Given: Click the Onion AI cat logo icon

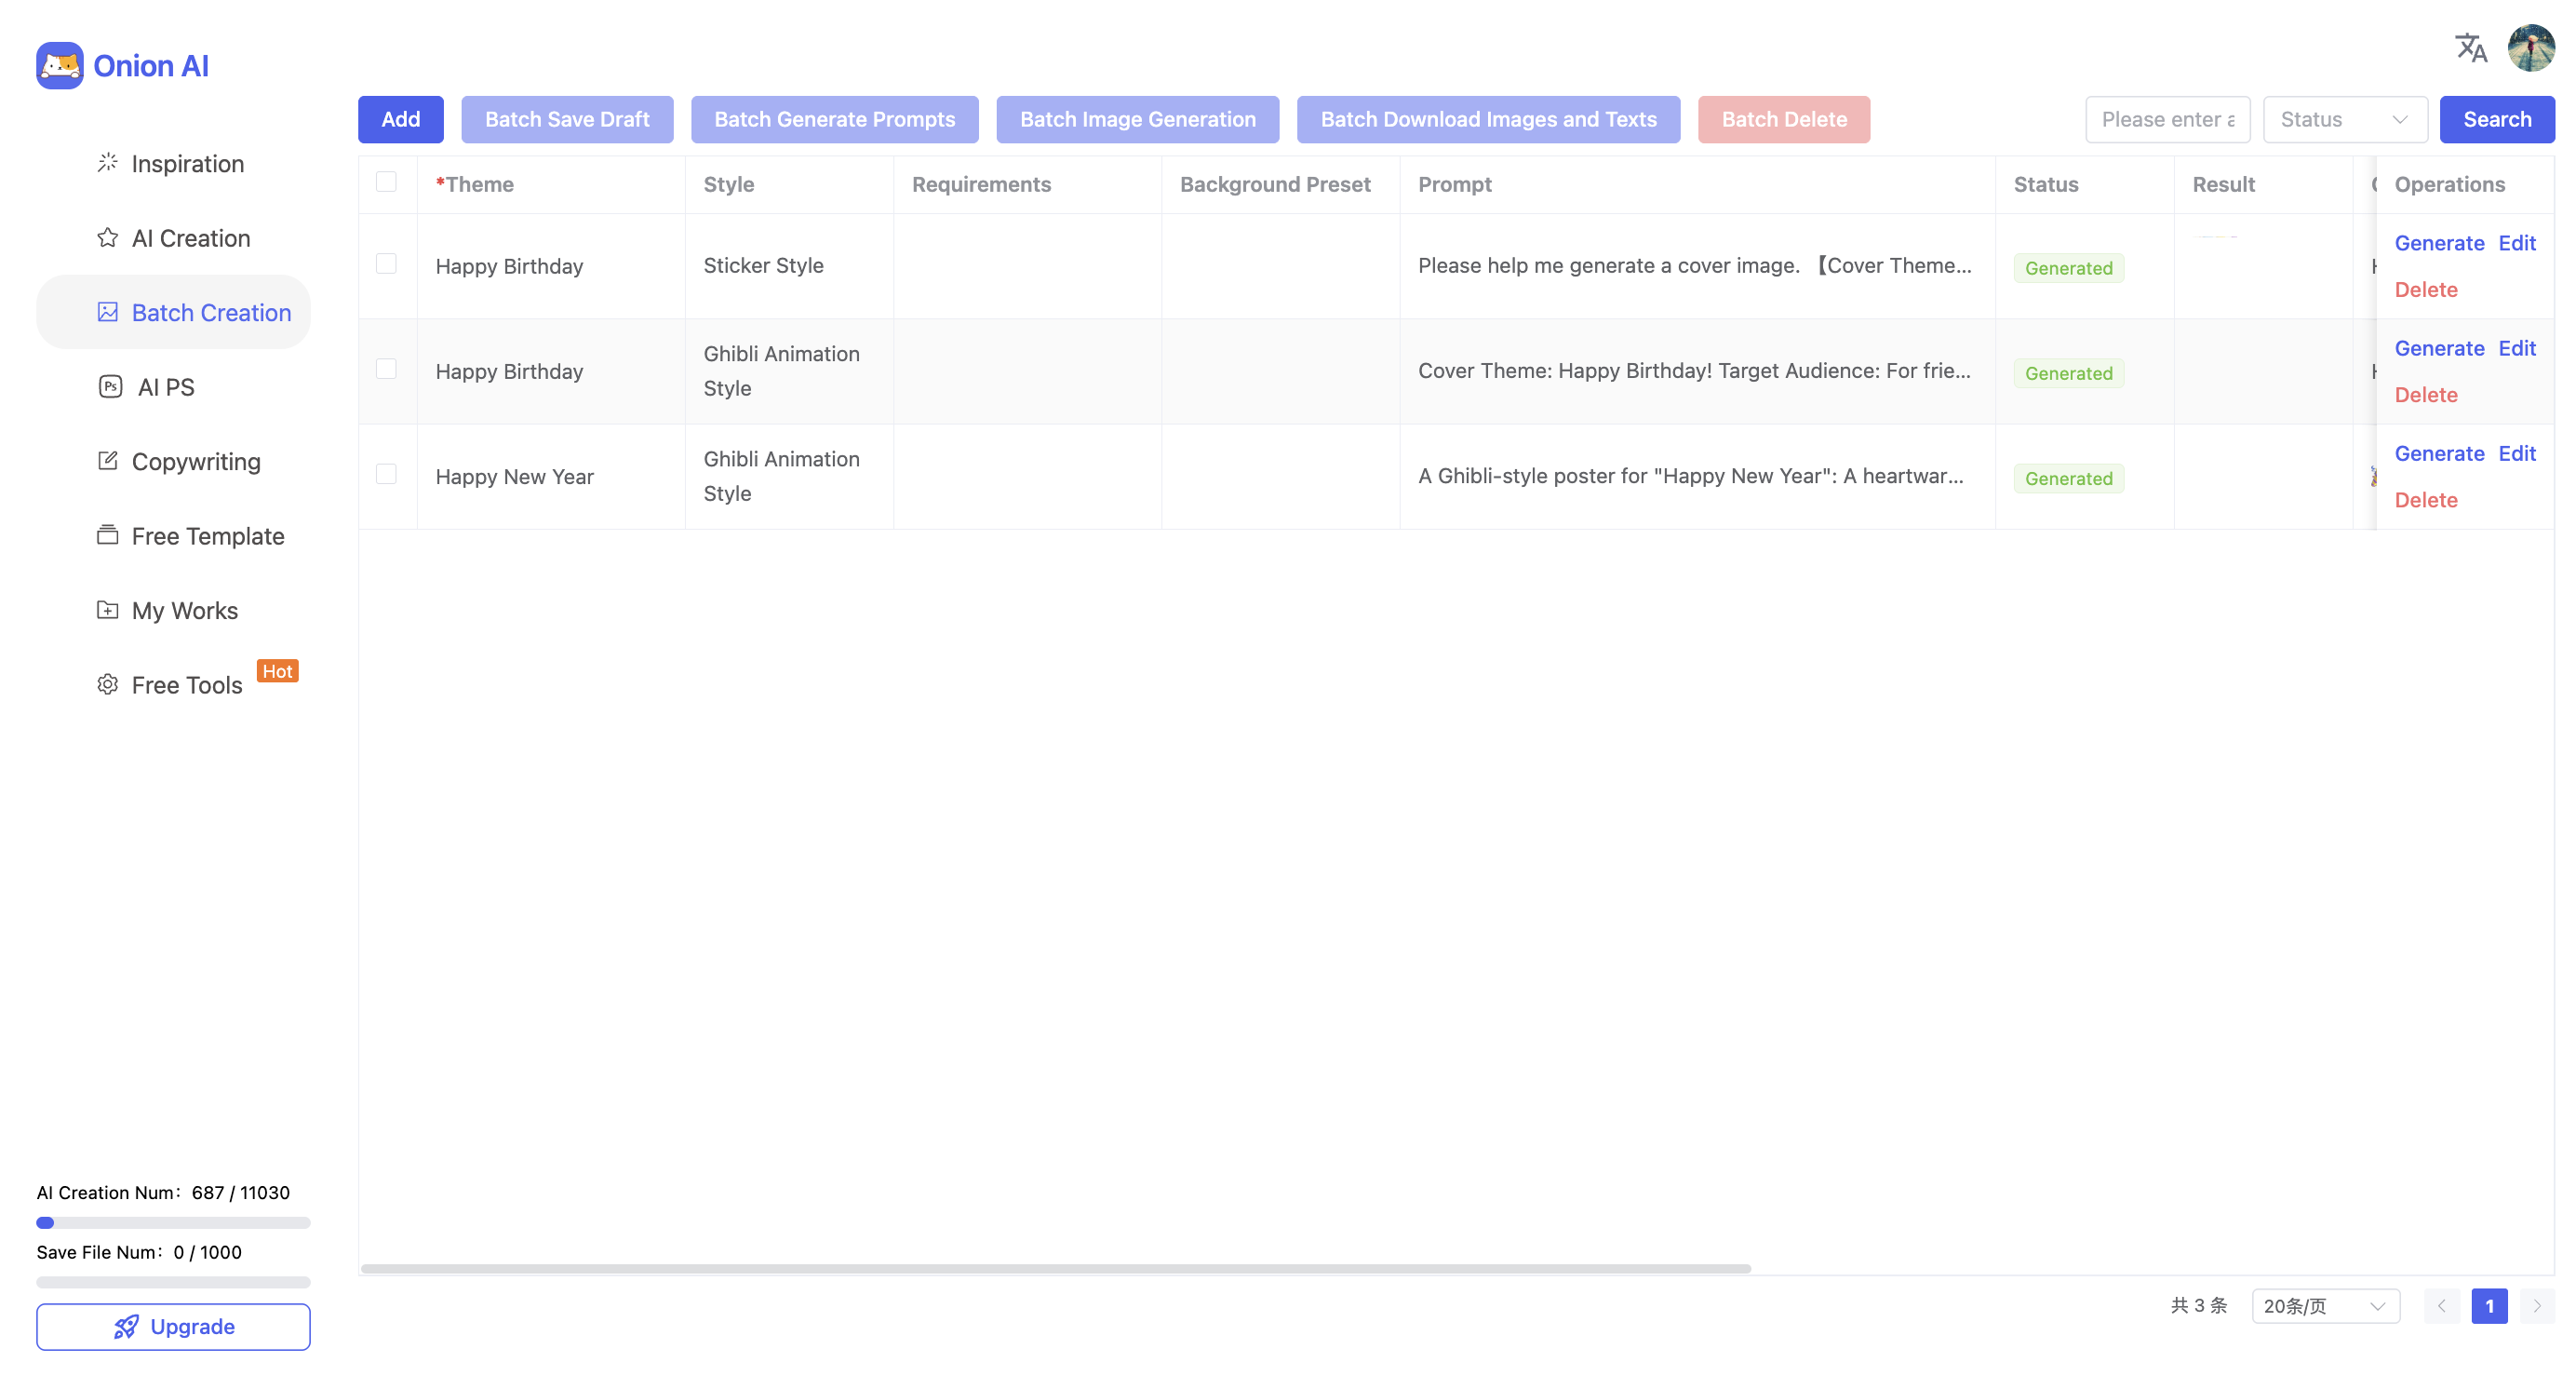Looking at the screenshot, I should [59, 66].
